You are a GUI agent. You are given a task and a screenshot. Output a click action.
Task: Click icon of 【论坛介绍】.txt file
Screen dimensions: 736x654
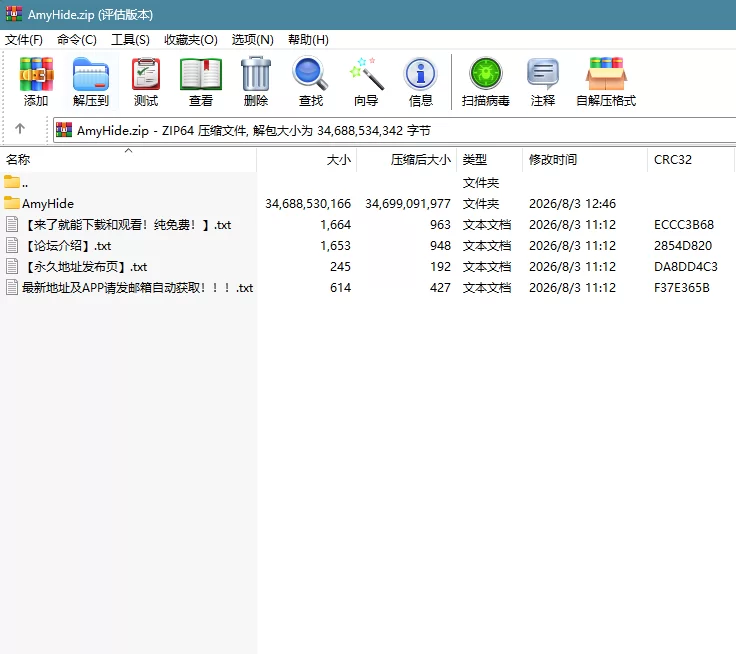pyautogui.click(x=12, y=246)
